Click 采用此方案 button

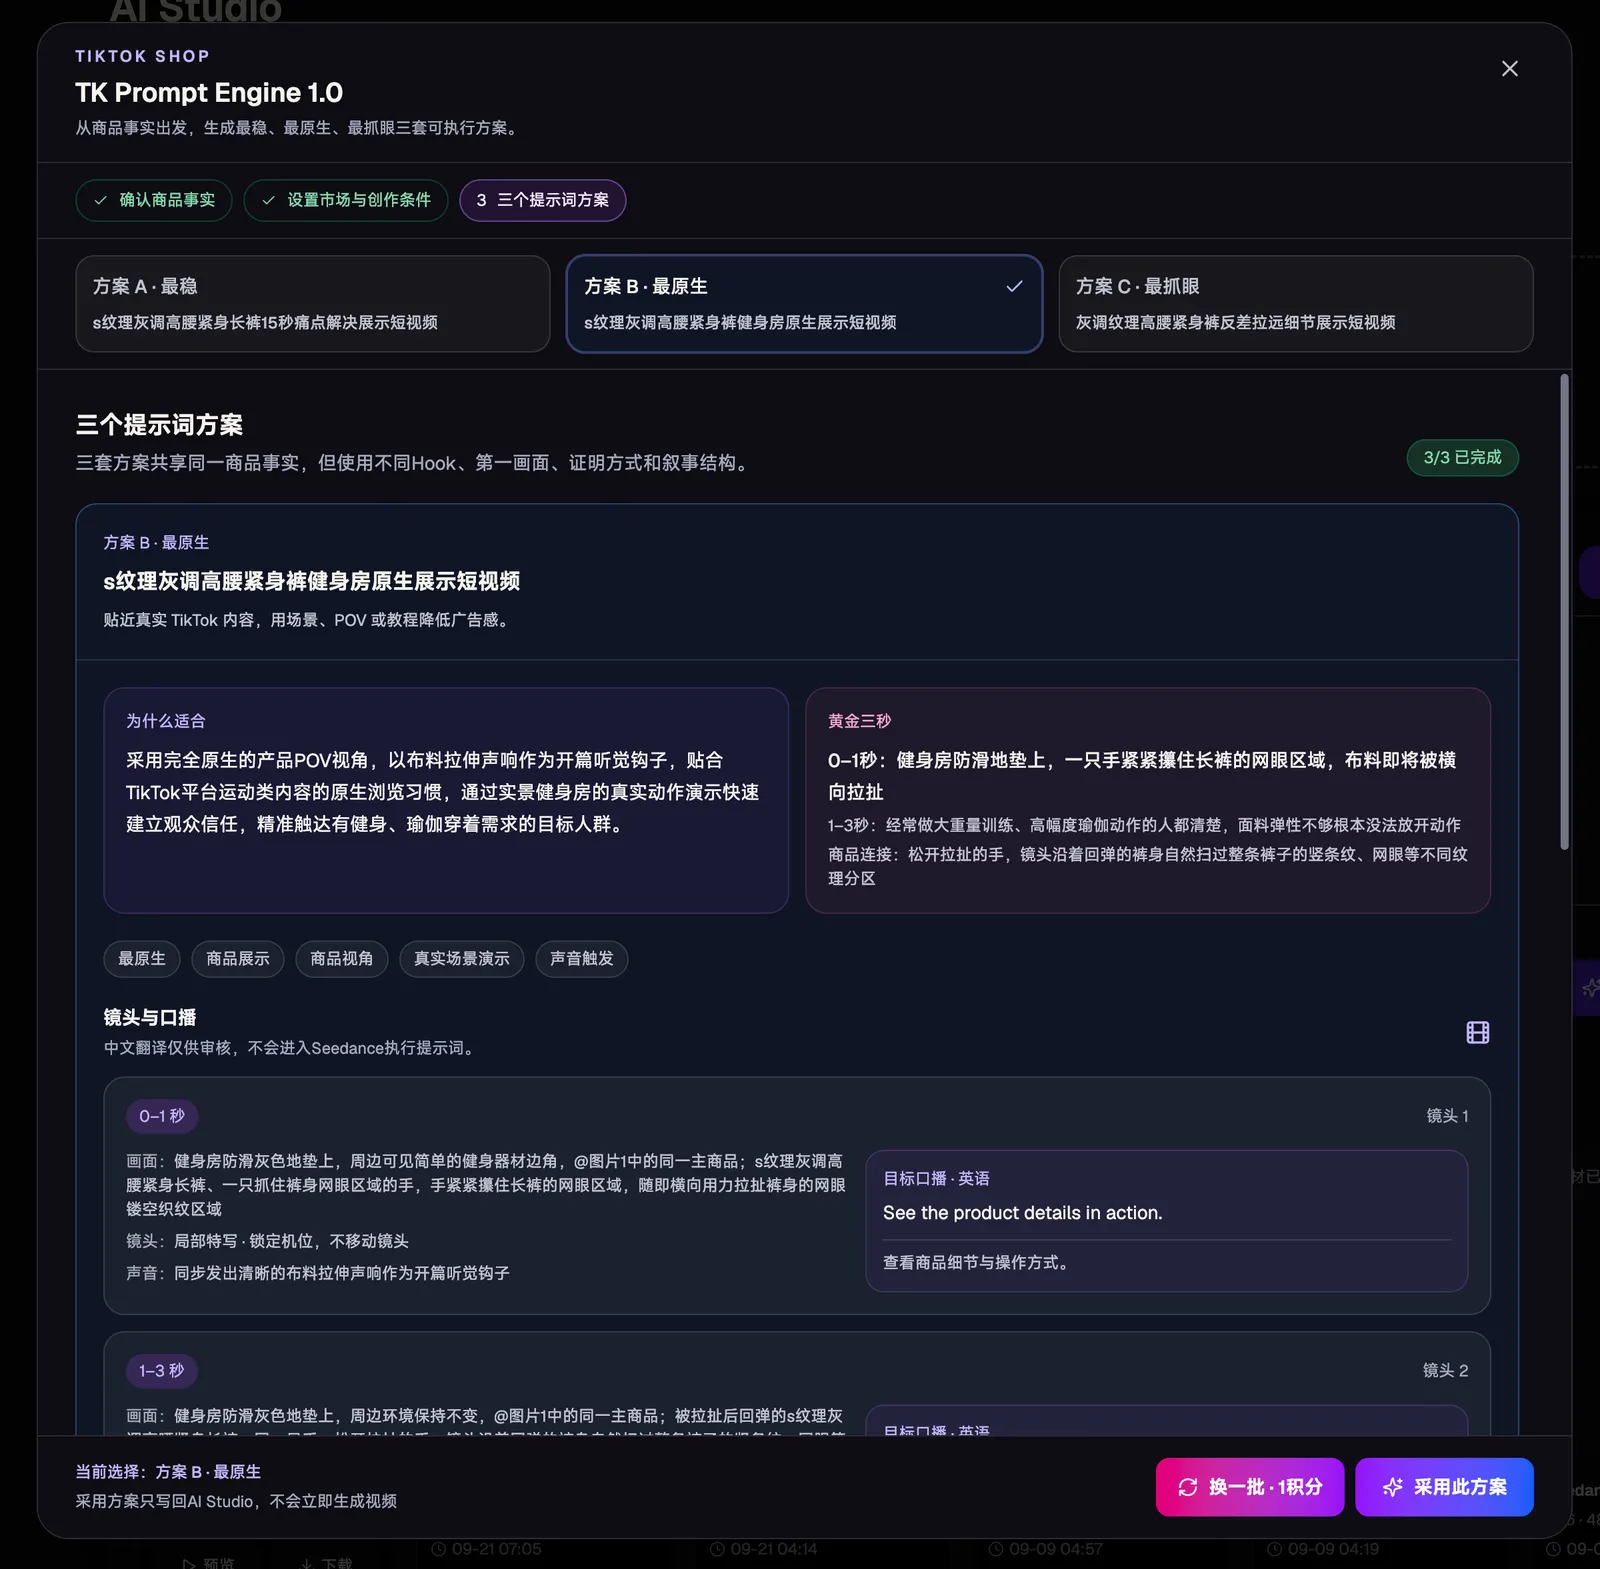[1444, 1487]
